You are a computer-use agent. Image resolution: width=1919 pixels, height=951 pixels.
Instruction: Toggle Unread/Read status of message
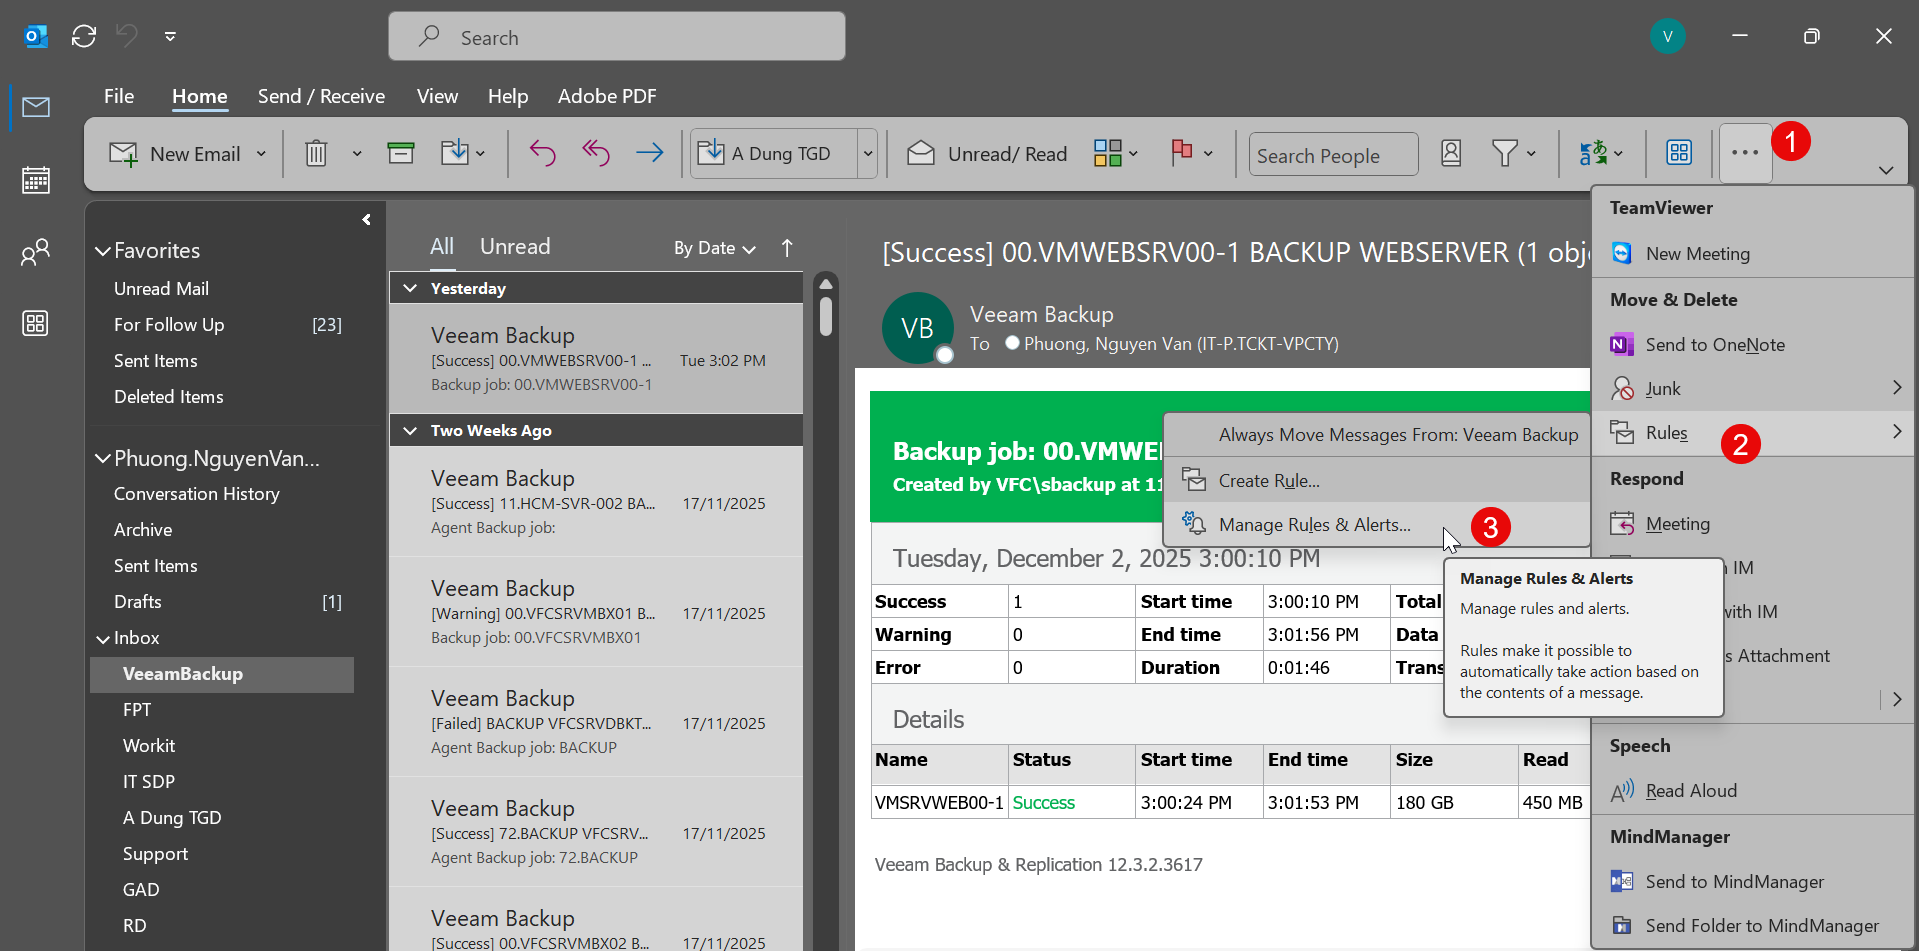pyautogui.click(x=987, y=154)
